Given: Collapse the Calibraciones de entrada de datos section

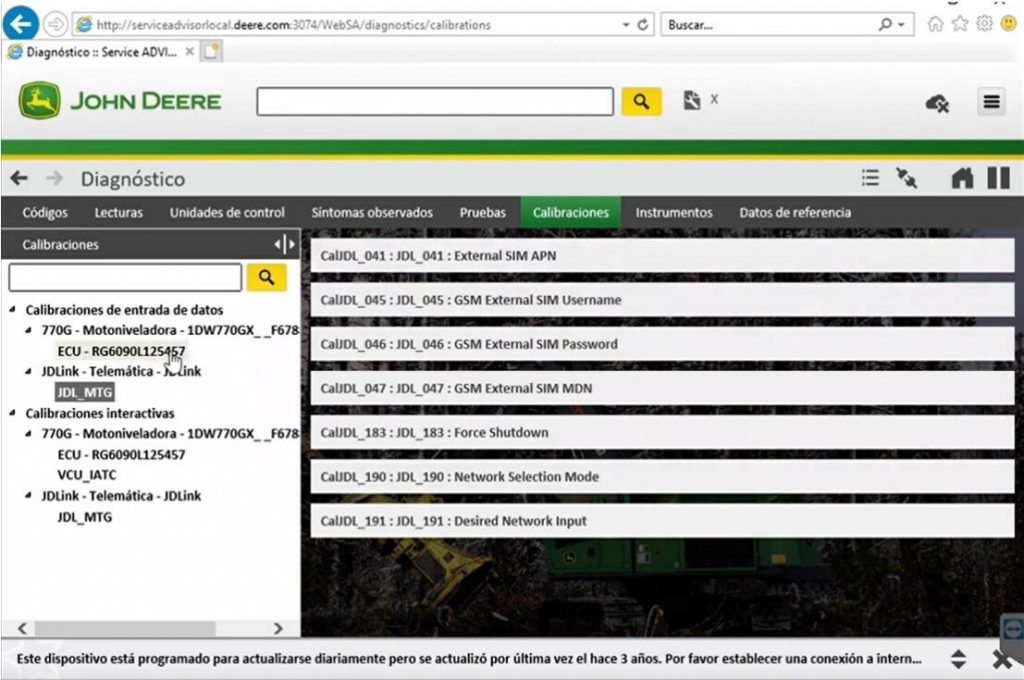Looking at the screenshot, I should pos(10,310).
